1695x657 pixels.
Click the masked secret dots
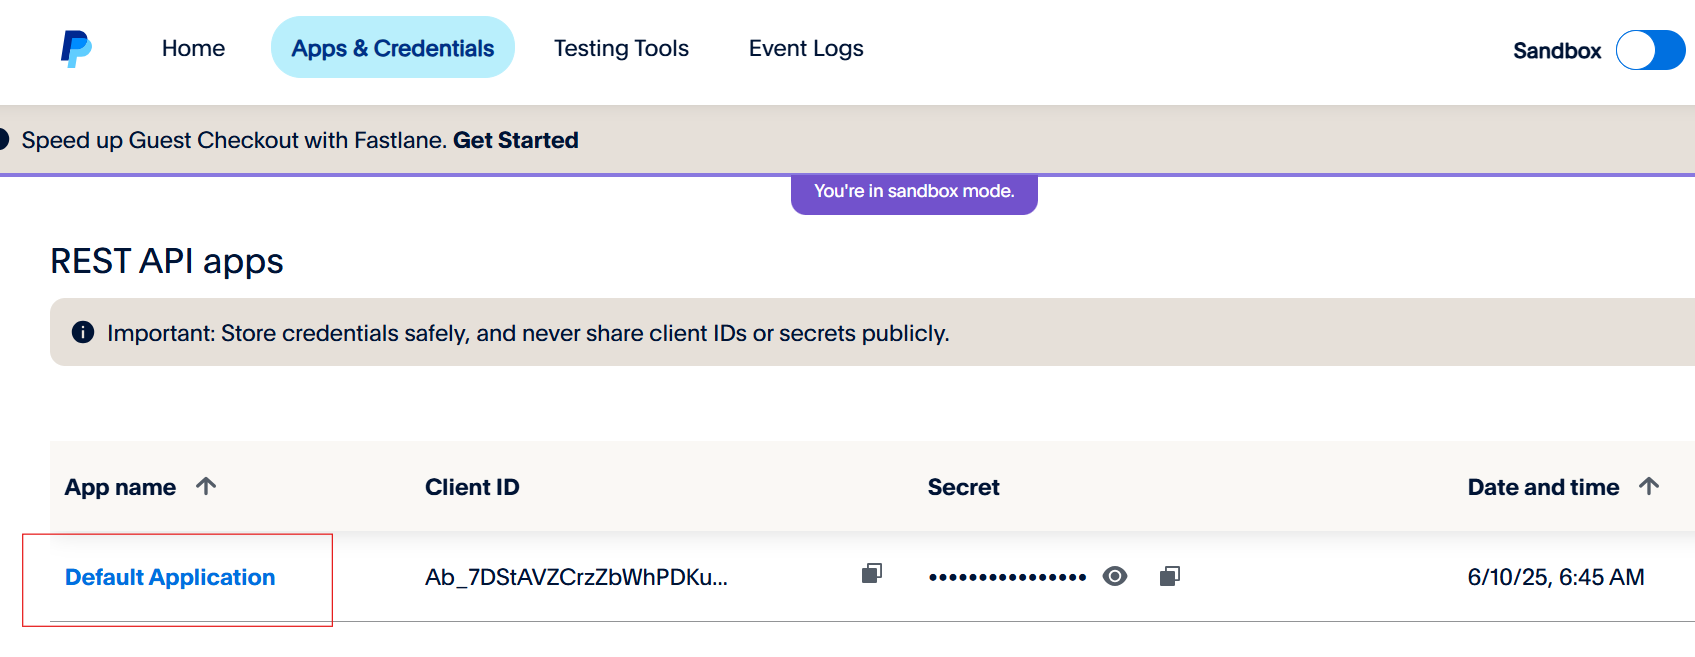tap(1007, 577)
